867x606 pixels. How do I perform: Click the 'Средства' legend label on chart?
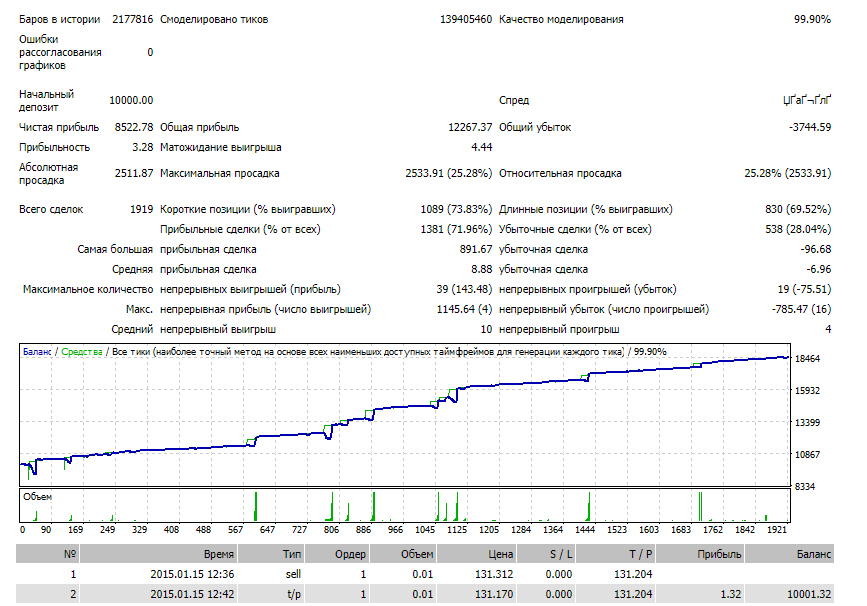click(x=82, y=352)
